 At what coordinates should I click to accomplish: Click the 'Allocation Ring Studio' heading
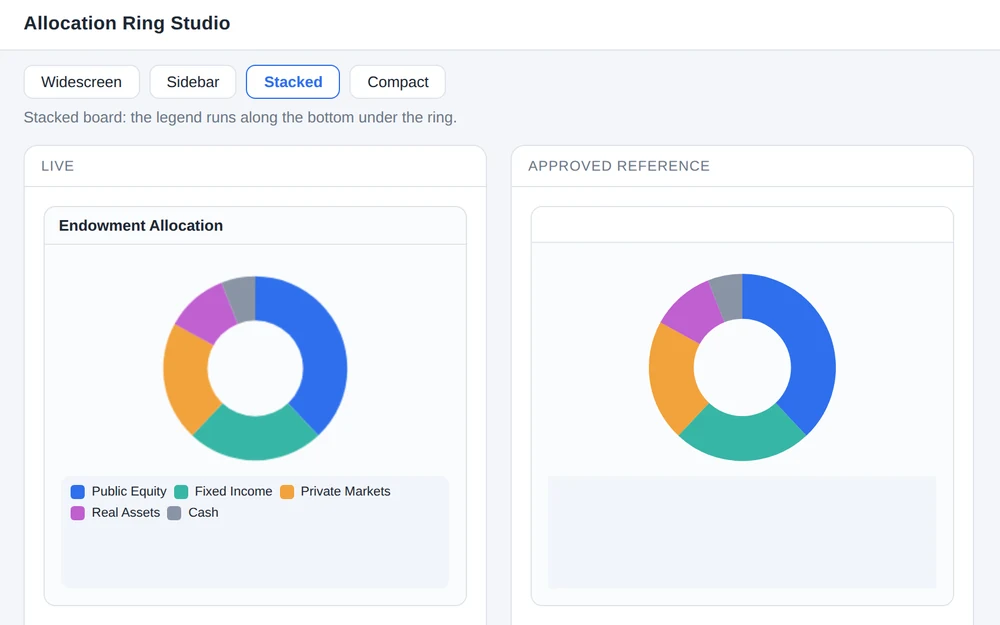pos(127,23)
